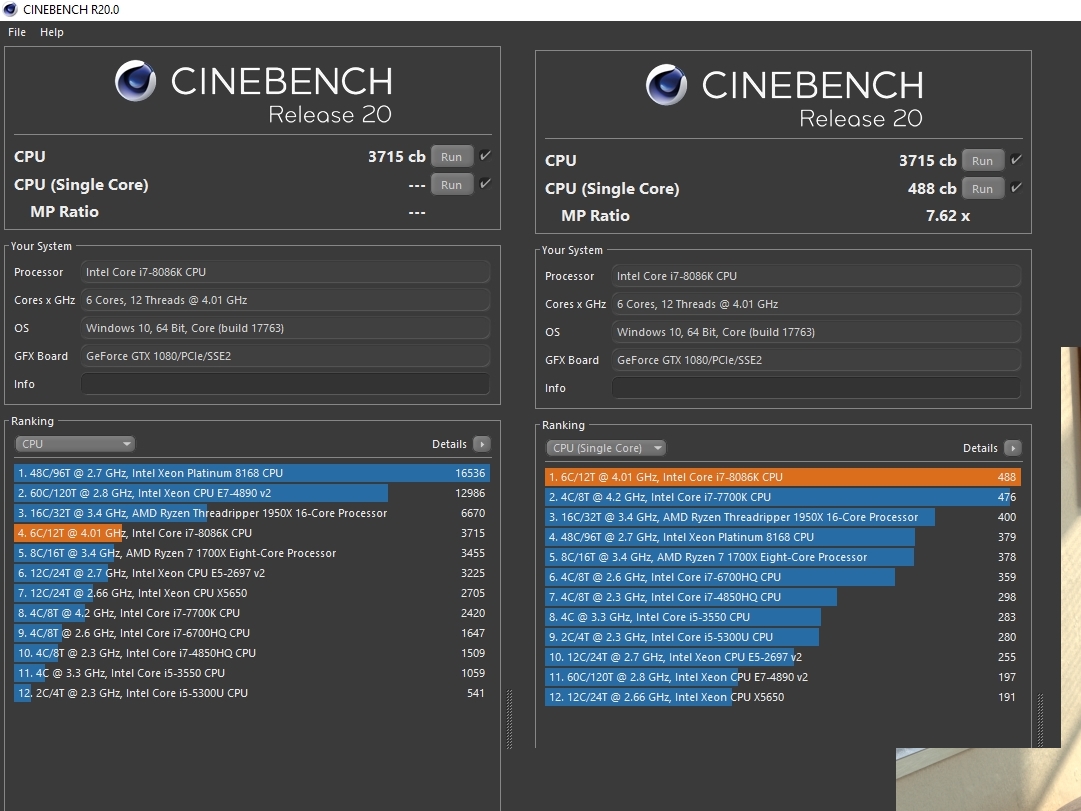The height and width of the screenshot is (811, 1081).
Task: Open the File menu
Action: (x=17, y=32)
